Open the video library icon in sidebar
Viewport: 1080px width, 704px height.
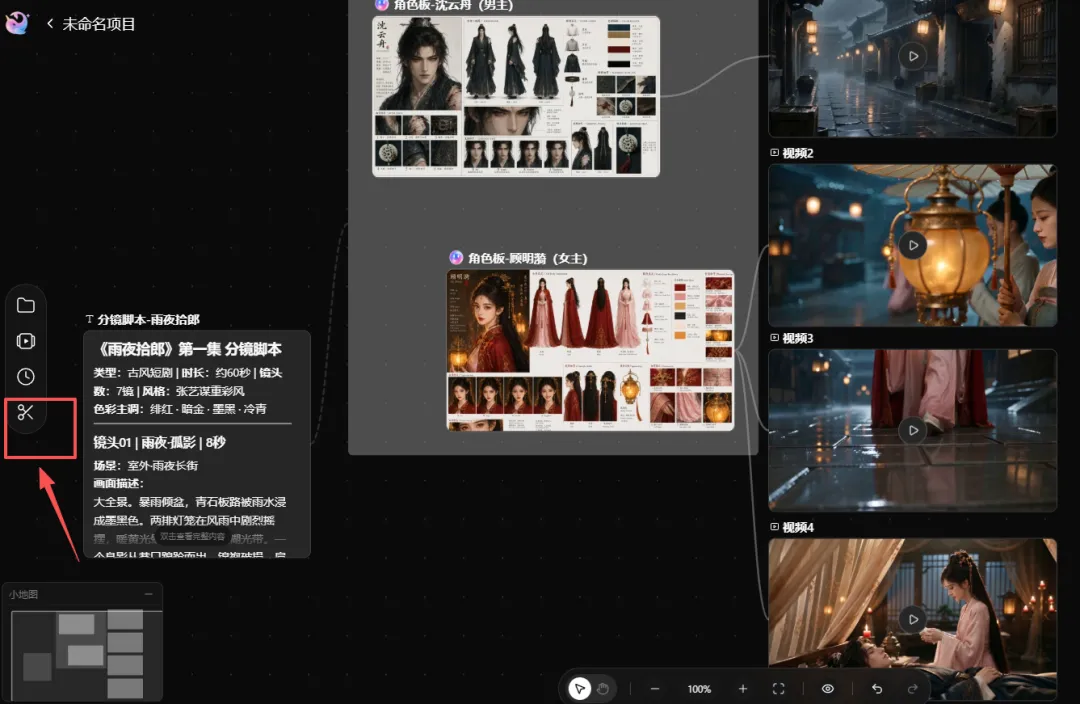pos(25,341)
